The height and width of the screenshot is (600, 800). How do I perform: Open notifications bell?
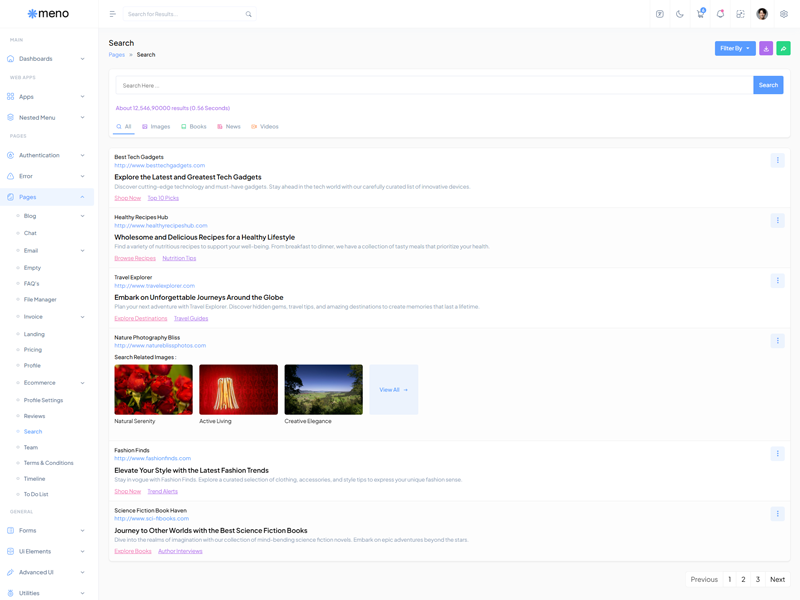point(720,14)
